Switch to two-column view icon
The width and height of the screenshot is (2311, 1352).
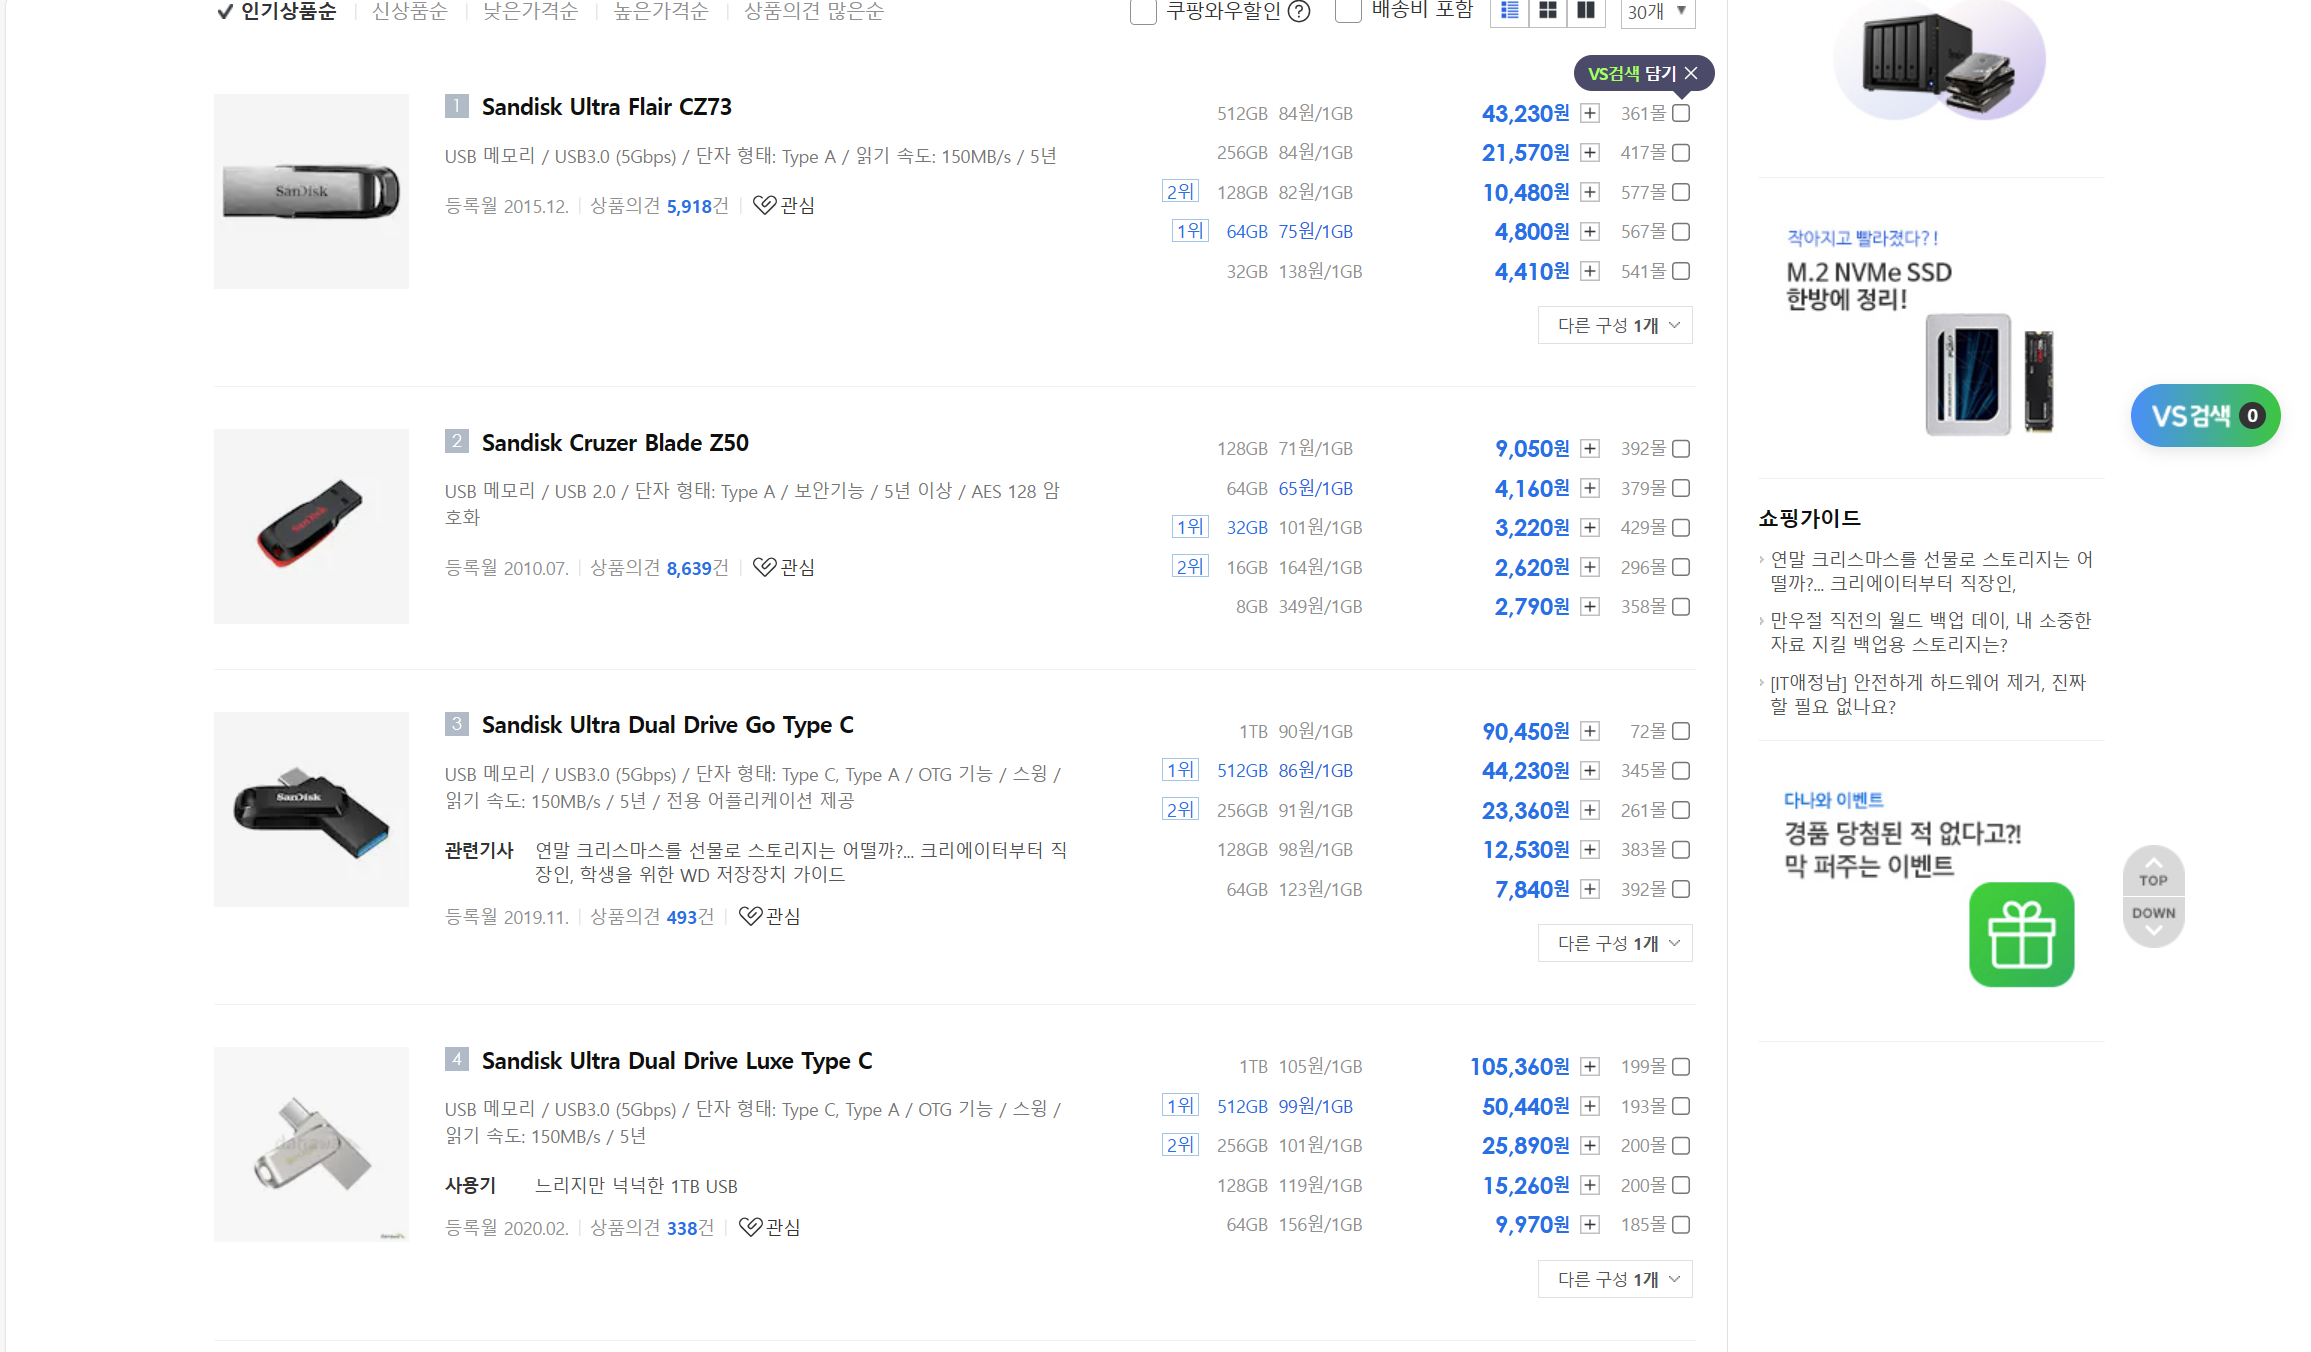(1586, 11)
